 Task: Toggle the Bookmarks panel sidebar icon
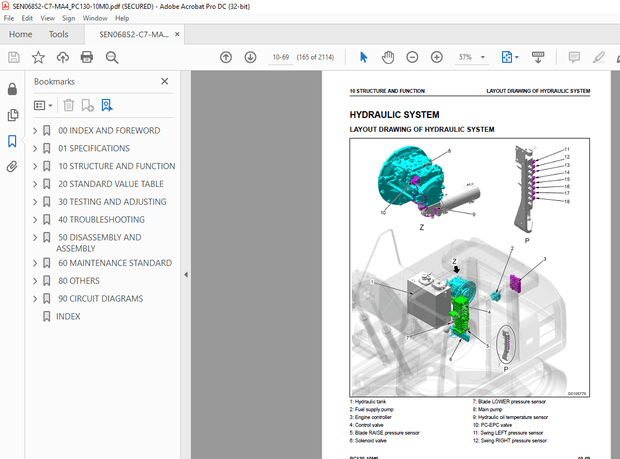pyautogui.click(x=12, y=141)
